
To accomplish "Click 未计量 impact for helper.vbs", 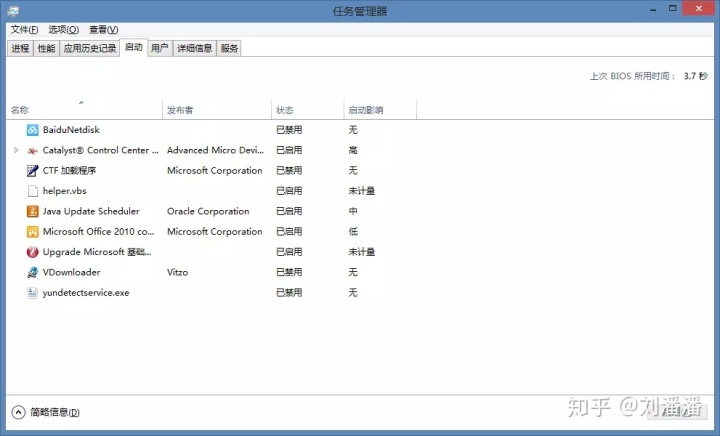I will tap(362, 191).
